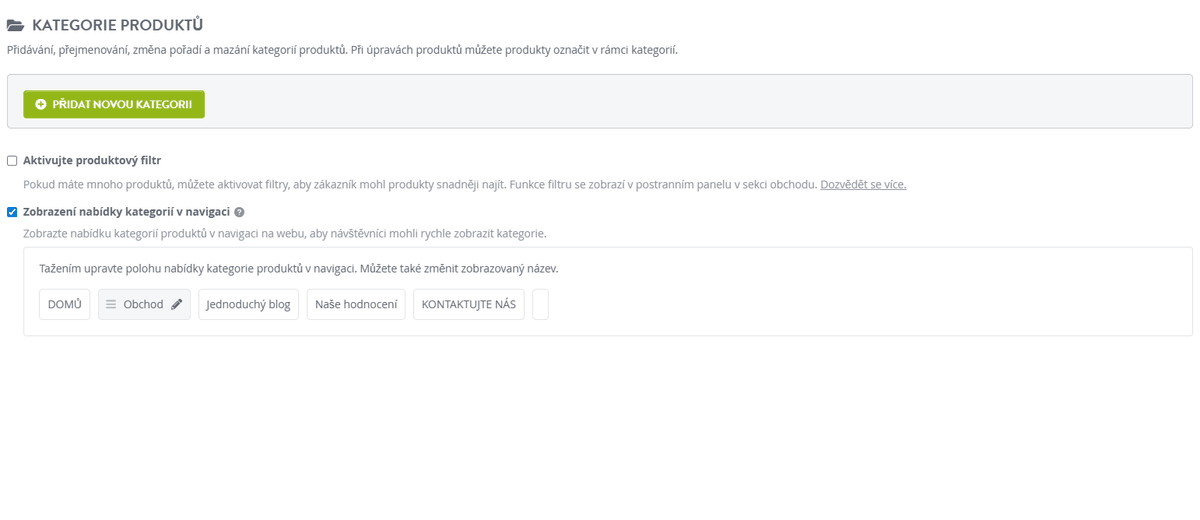Click the plus icon on the add-category button
1200x520 pixels.
click(40, 104)
